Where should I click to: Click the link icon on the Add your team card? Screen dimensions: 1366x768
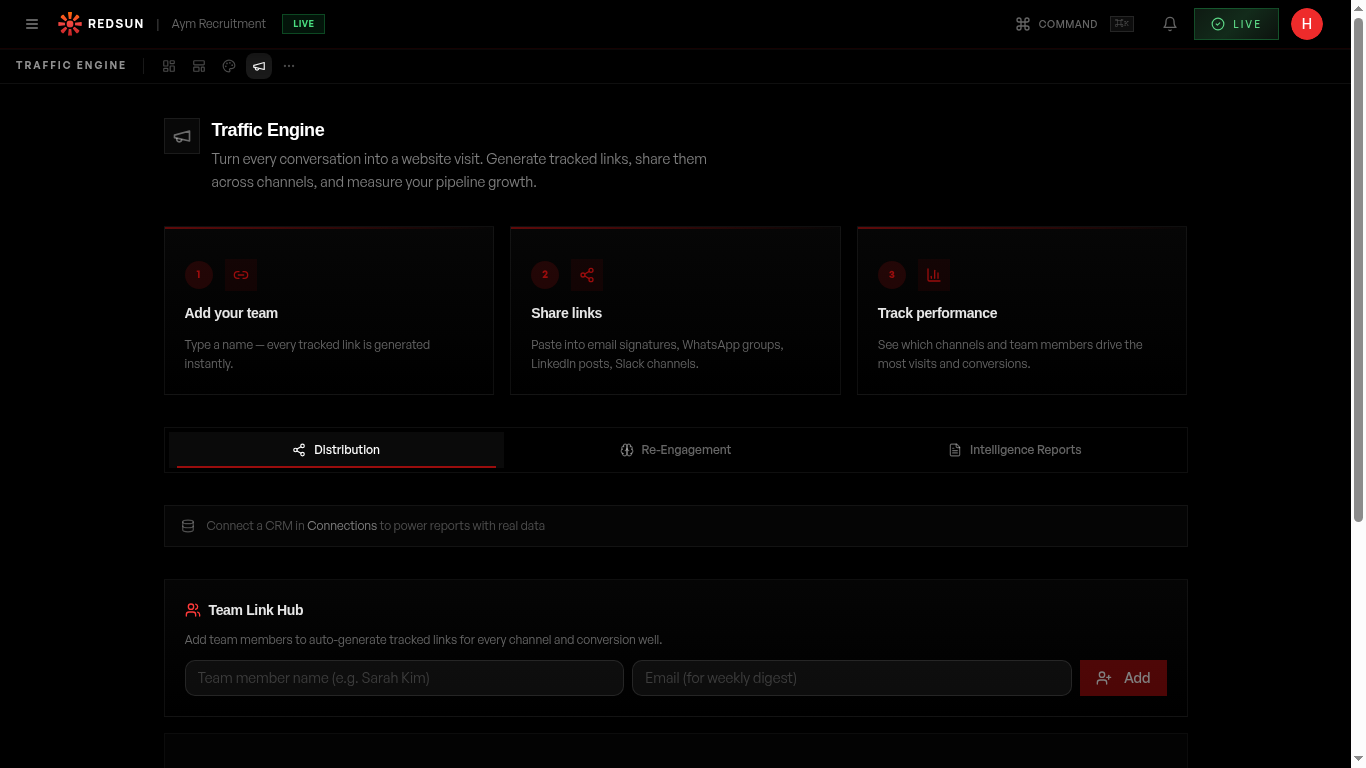tap(240, 275)
